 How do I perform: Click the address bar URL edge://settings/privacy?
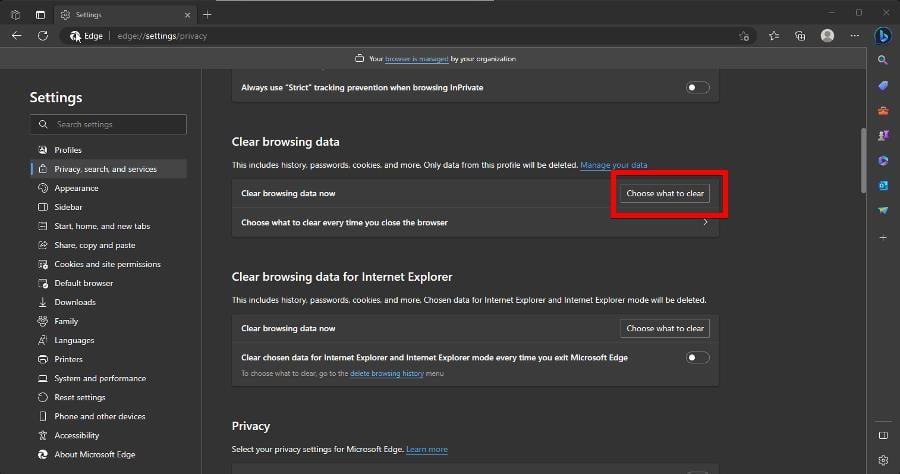(x=162, y=36)
